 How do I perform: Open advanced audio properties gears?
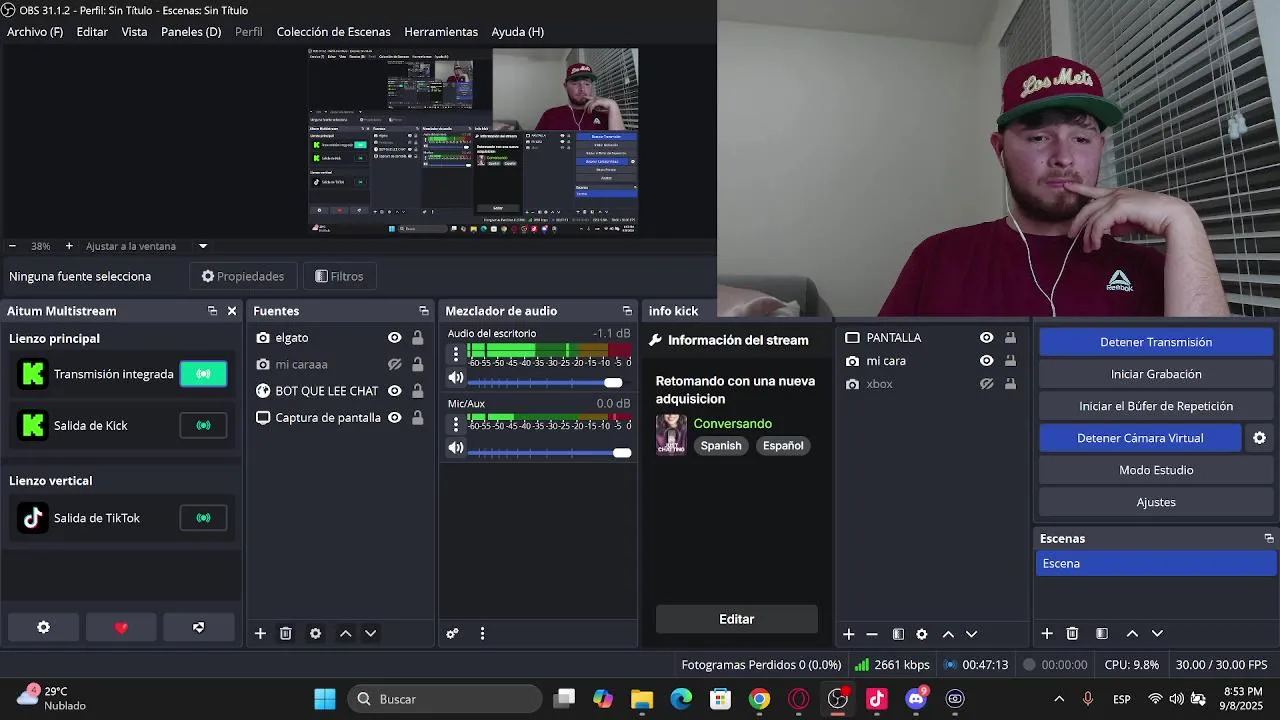(x=452, y=633)
